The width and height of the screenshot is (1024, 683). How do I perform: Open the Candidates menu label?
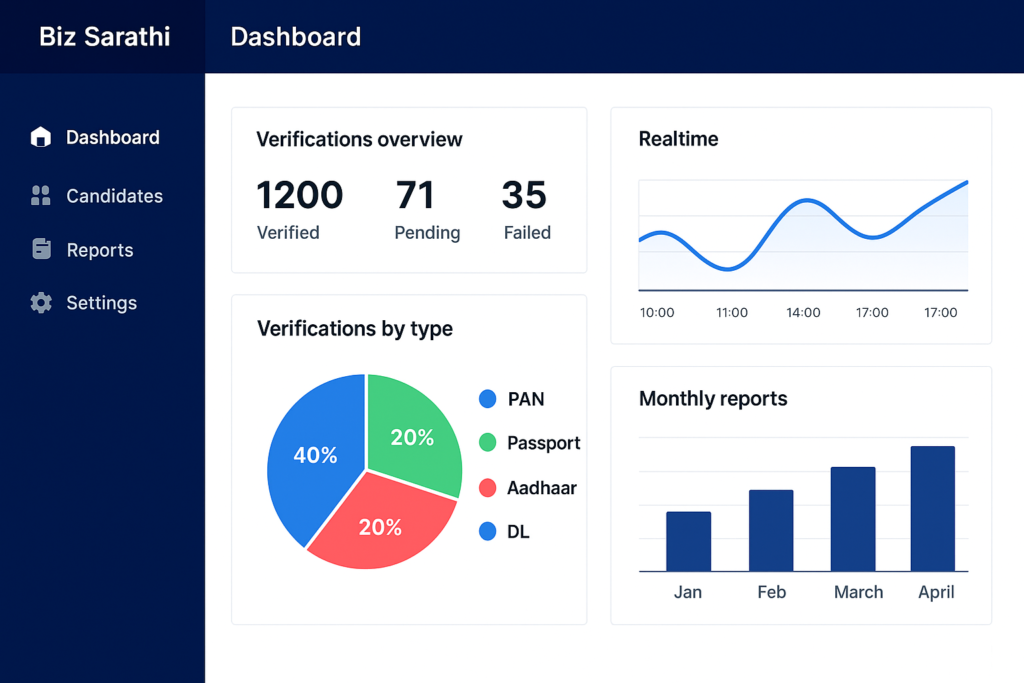pos(114,196)
